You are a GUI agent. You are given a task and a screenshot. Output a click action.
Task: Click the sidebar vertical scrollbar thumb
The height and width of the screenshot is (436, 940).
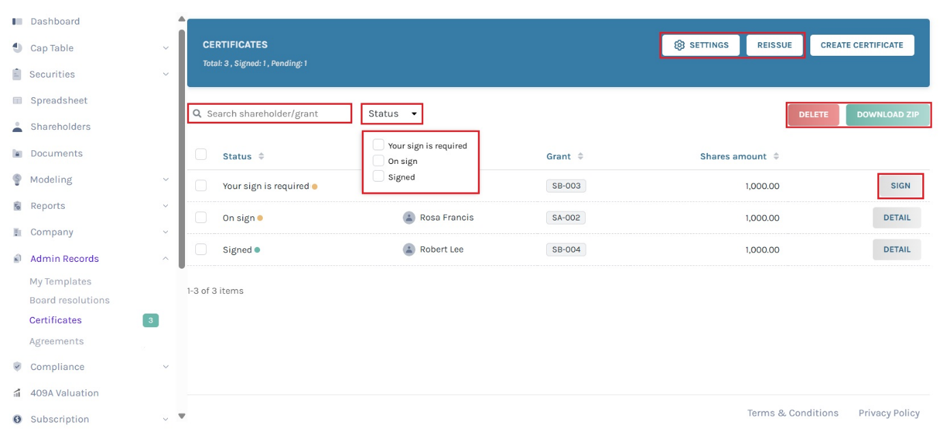(182, 149)
